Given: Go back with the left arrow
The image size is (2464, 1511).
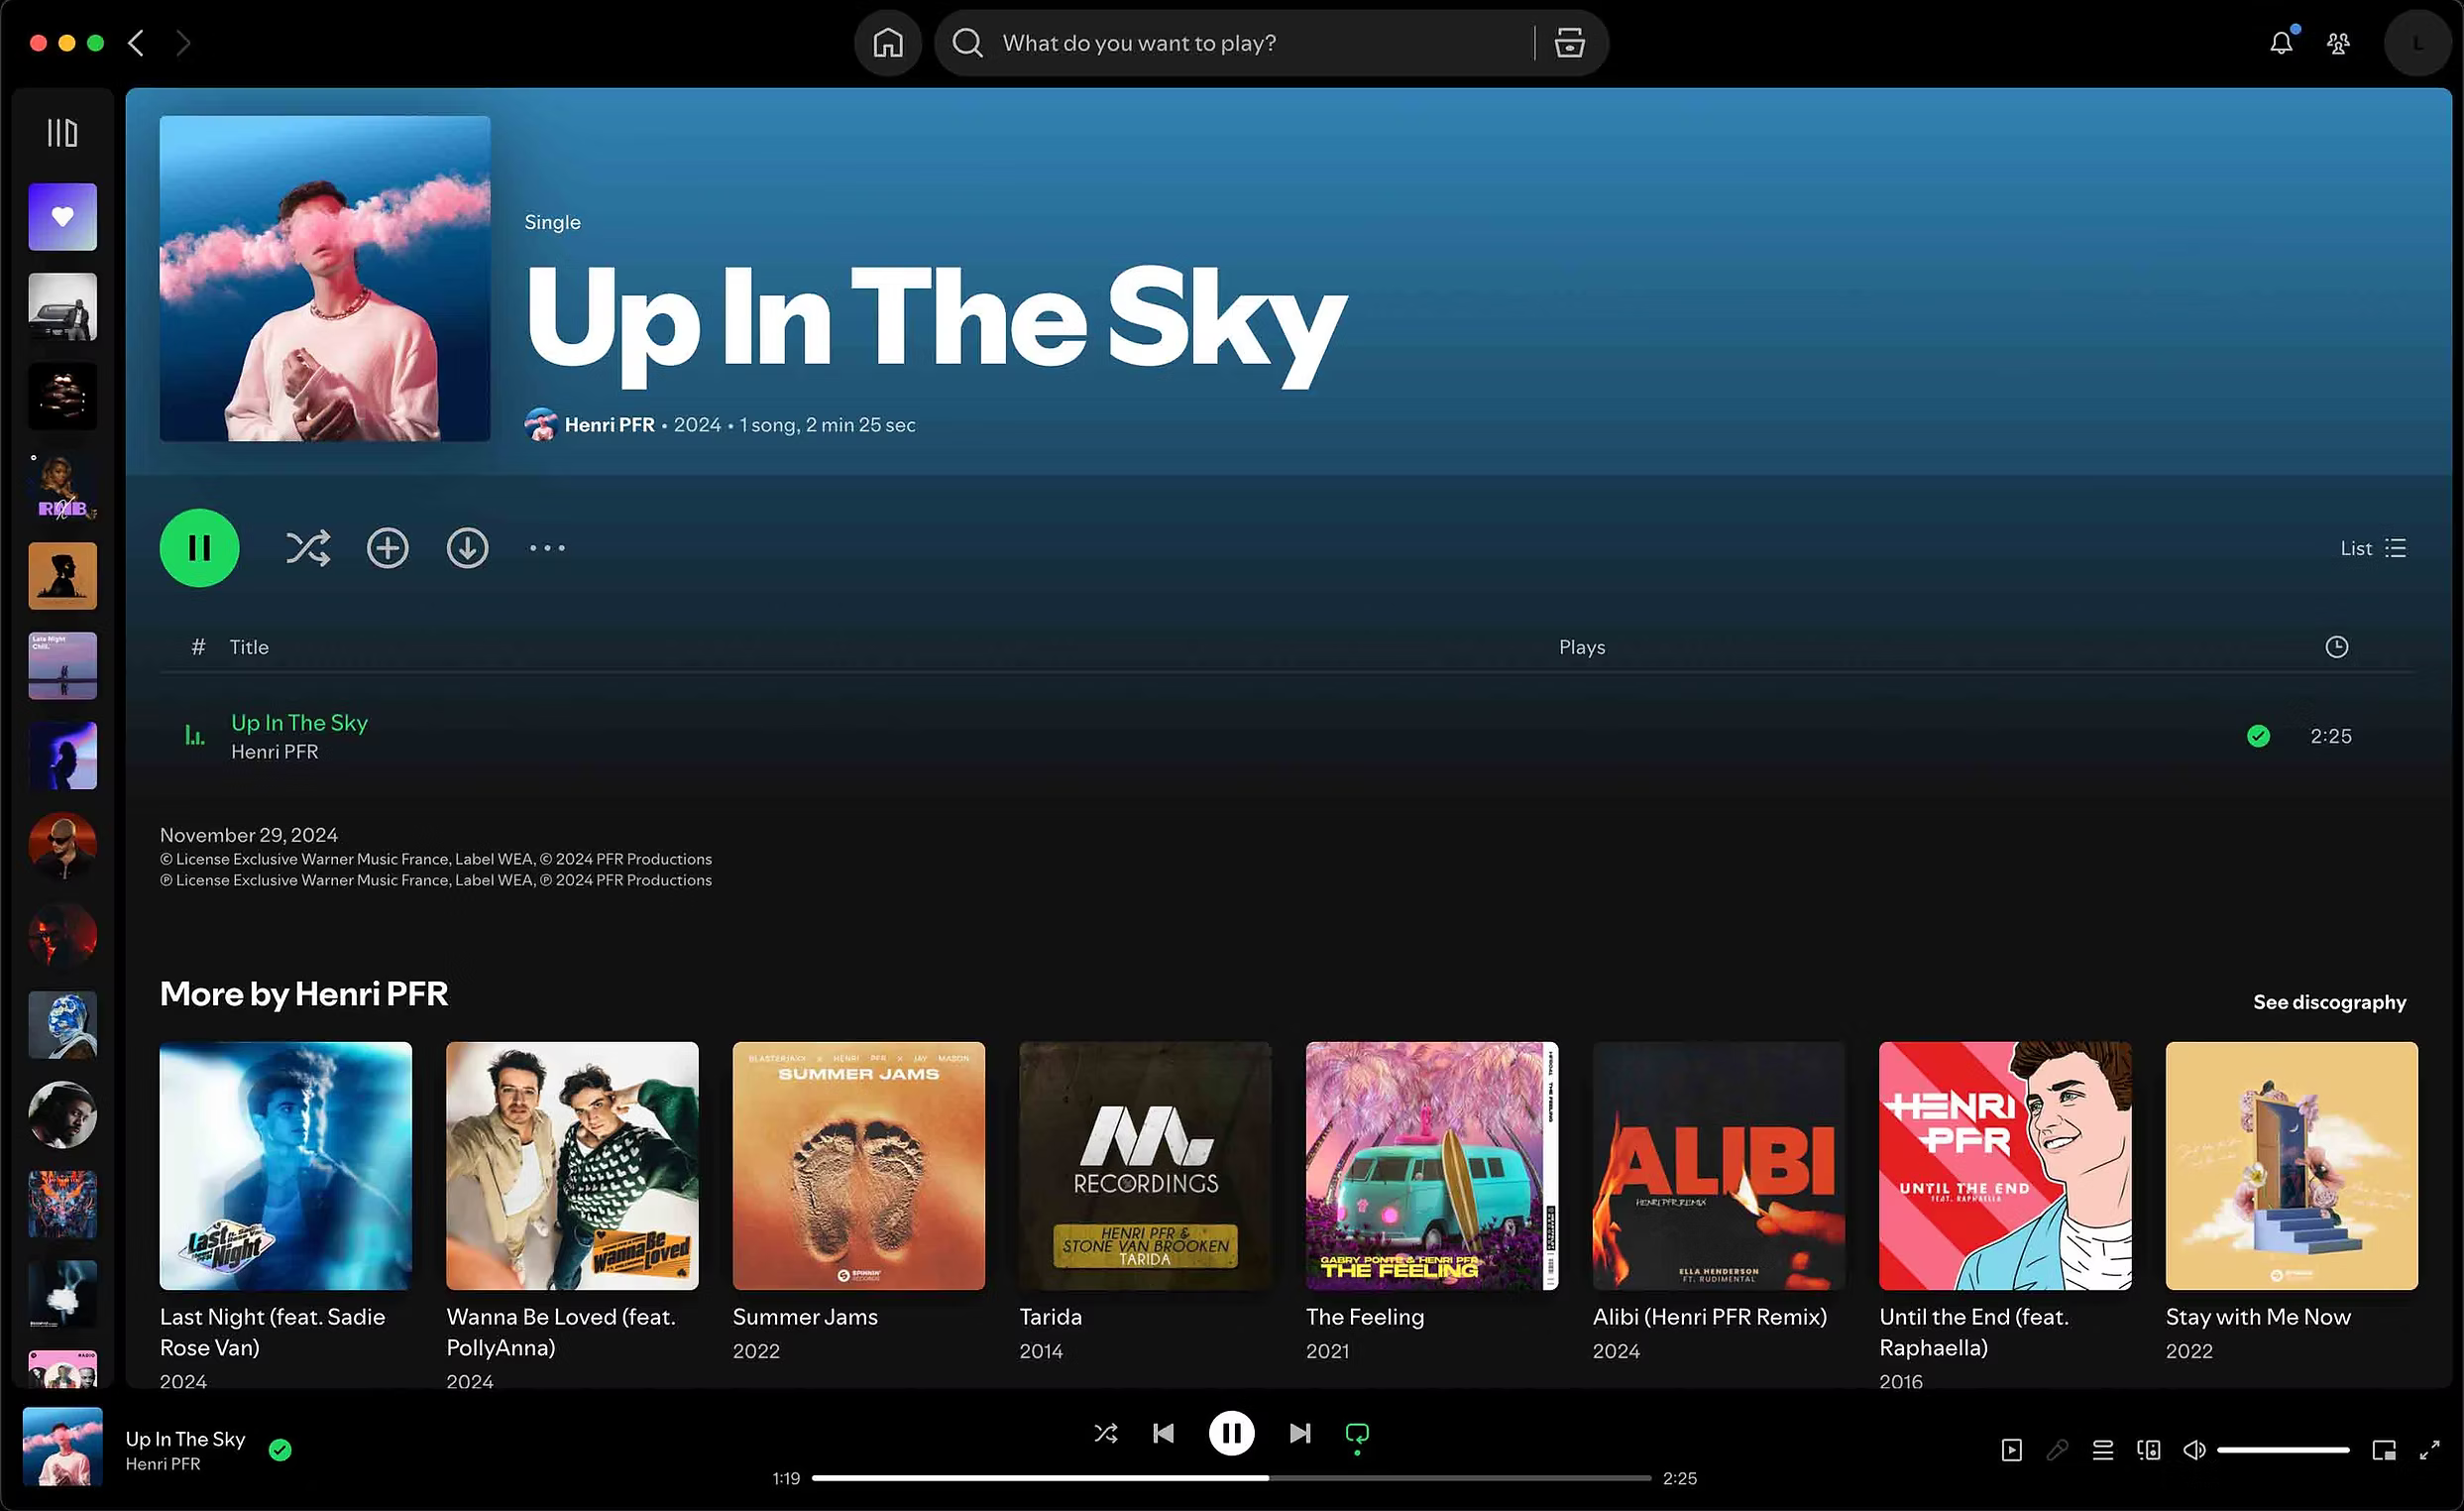Looking at the screenshot, I should point(136,43).
